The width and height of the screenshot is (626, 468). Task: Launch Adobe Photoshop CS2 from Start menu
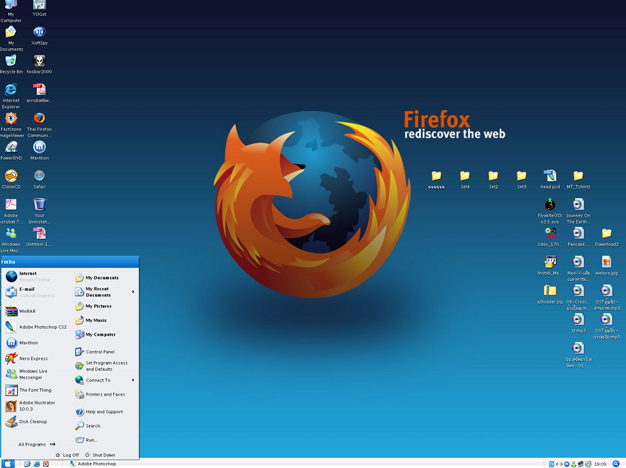click(x=36, y=327)
